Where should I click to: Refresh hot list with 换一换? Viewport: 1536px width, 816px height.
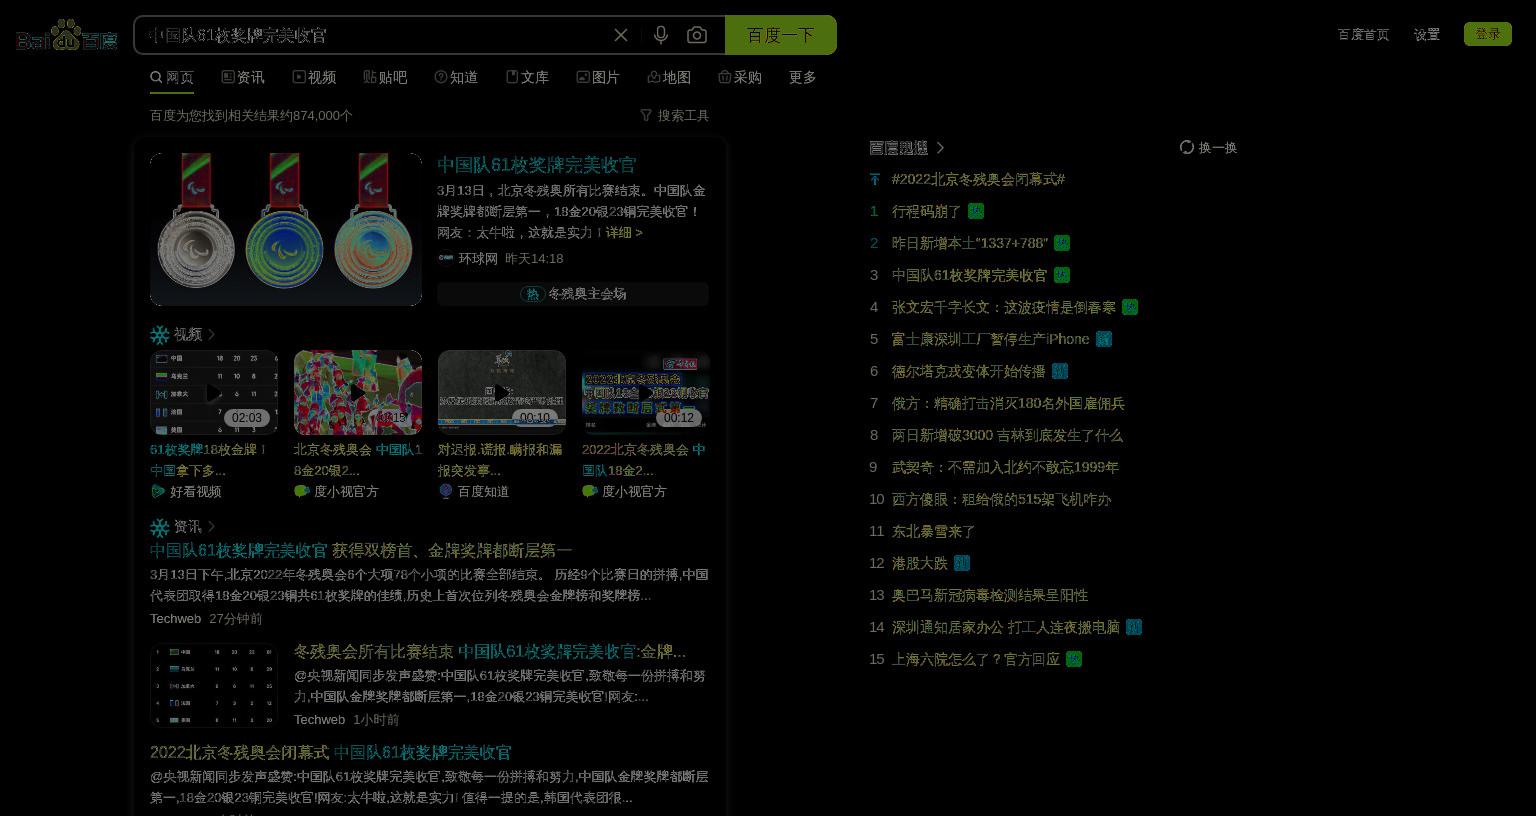point(1208,147)
